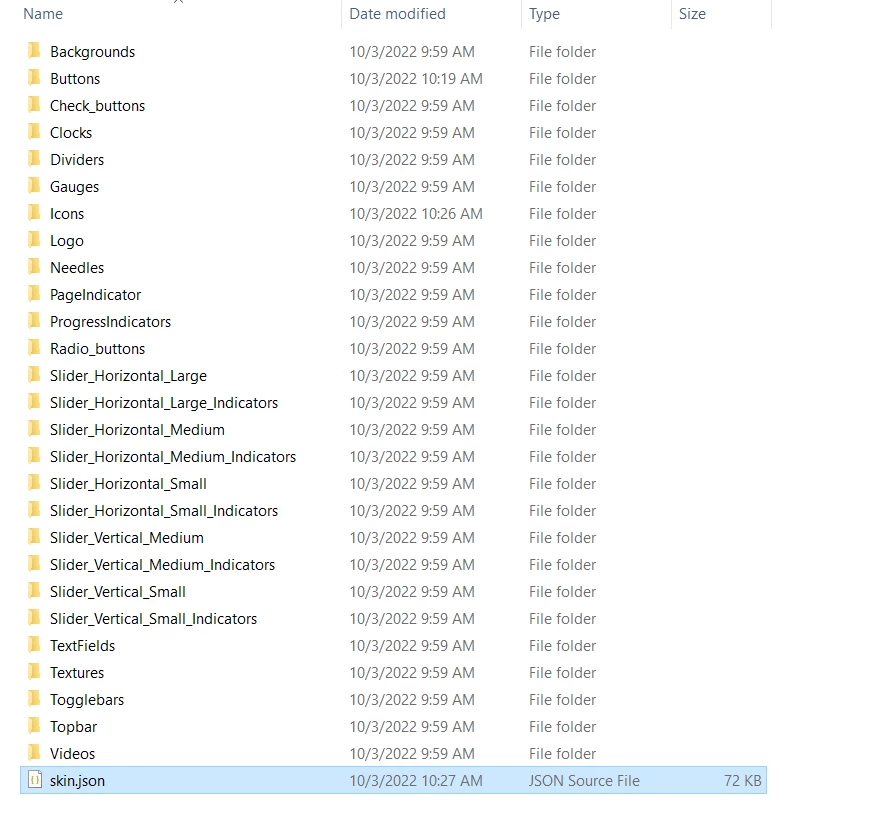Select the Topbar folder name
This screenshot has width=873, height=824.
pyautogui.click(x=73, y=727)
